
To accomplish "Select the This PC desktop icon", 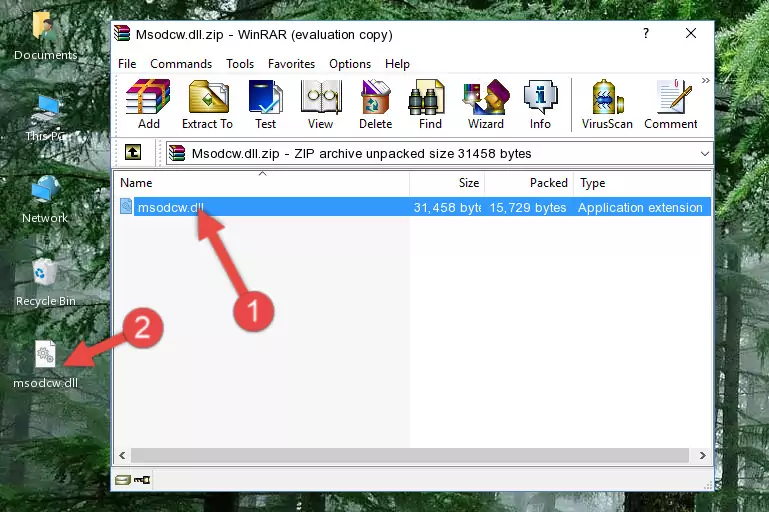I will click(x=46, y=118).
